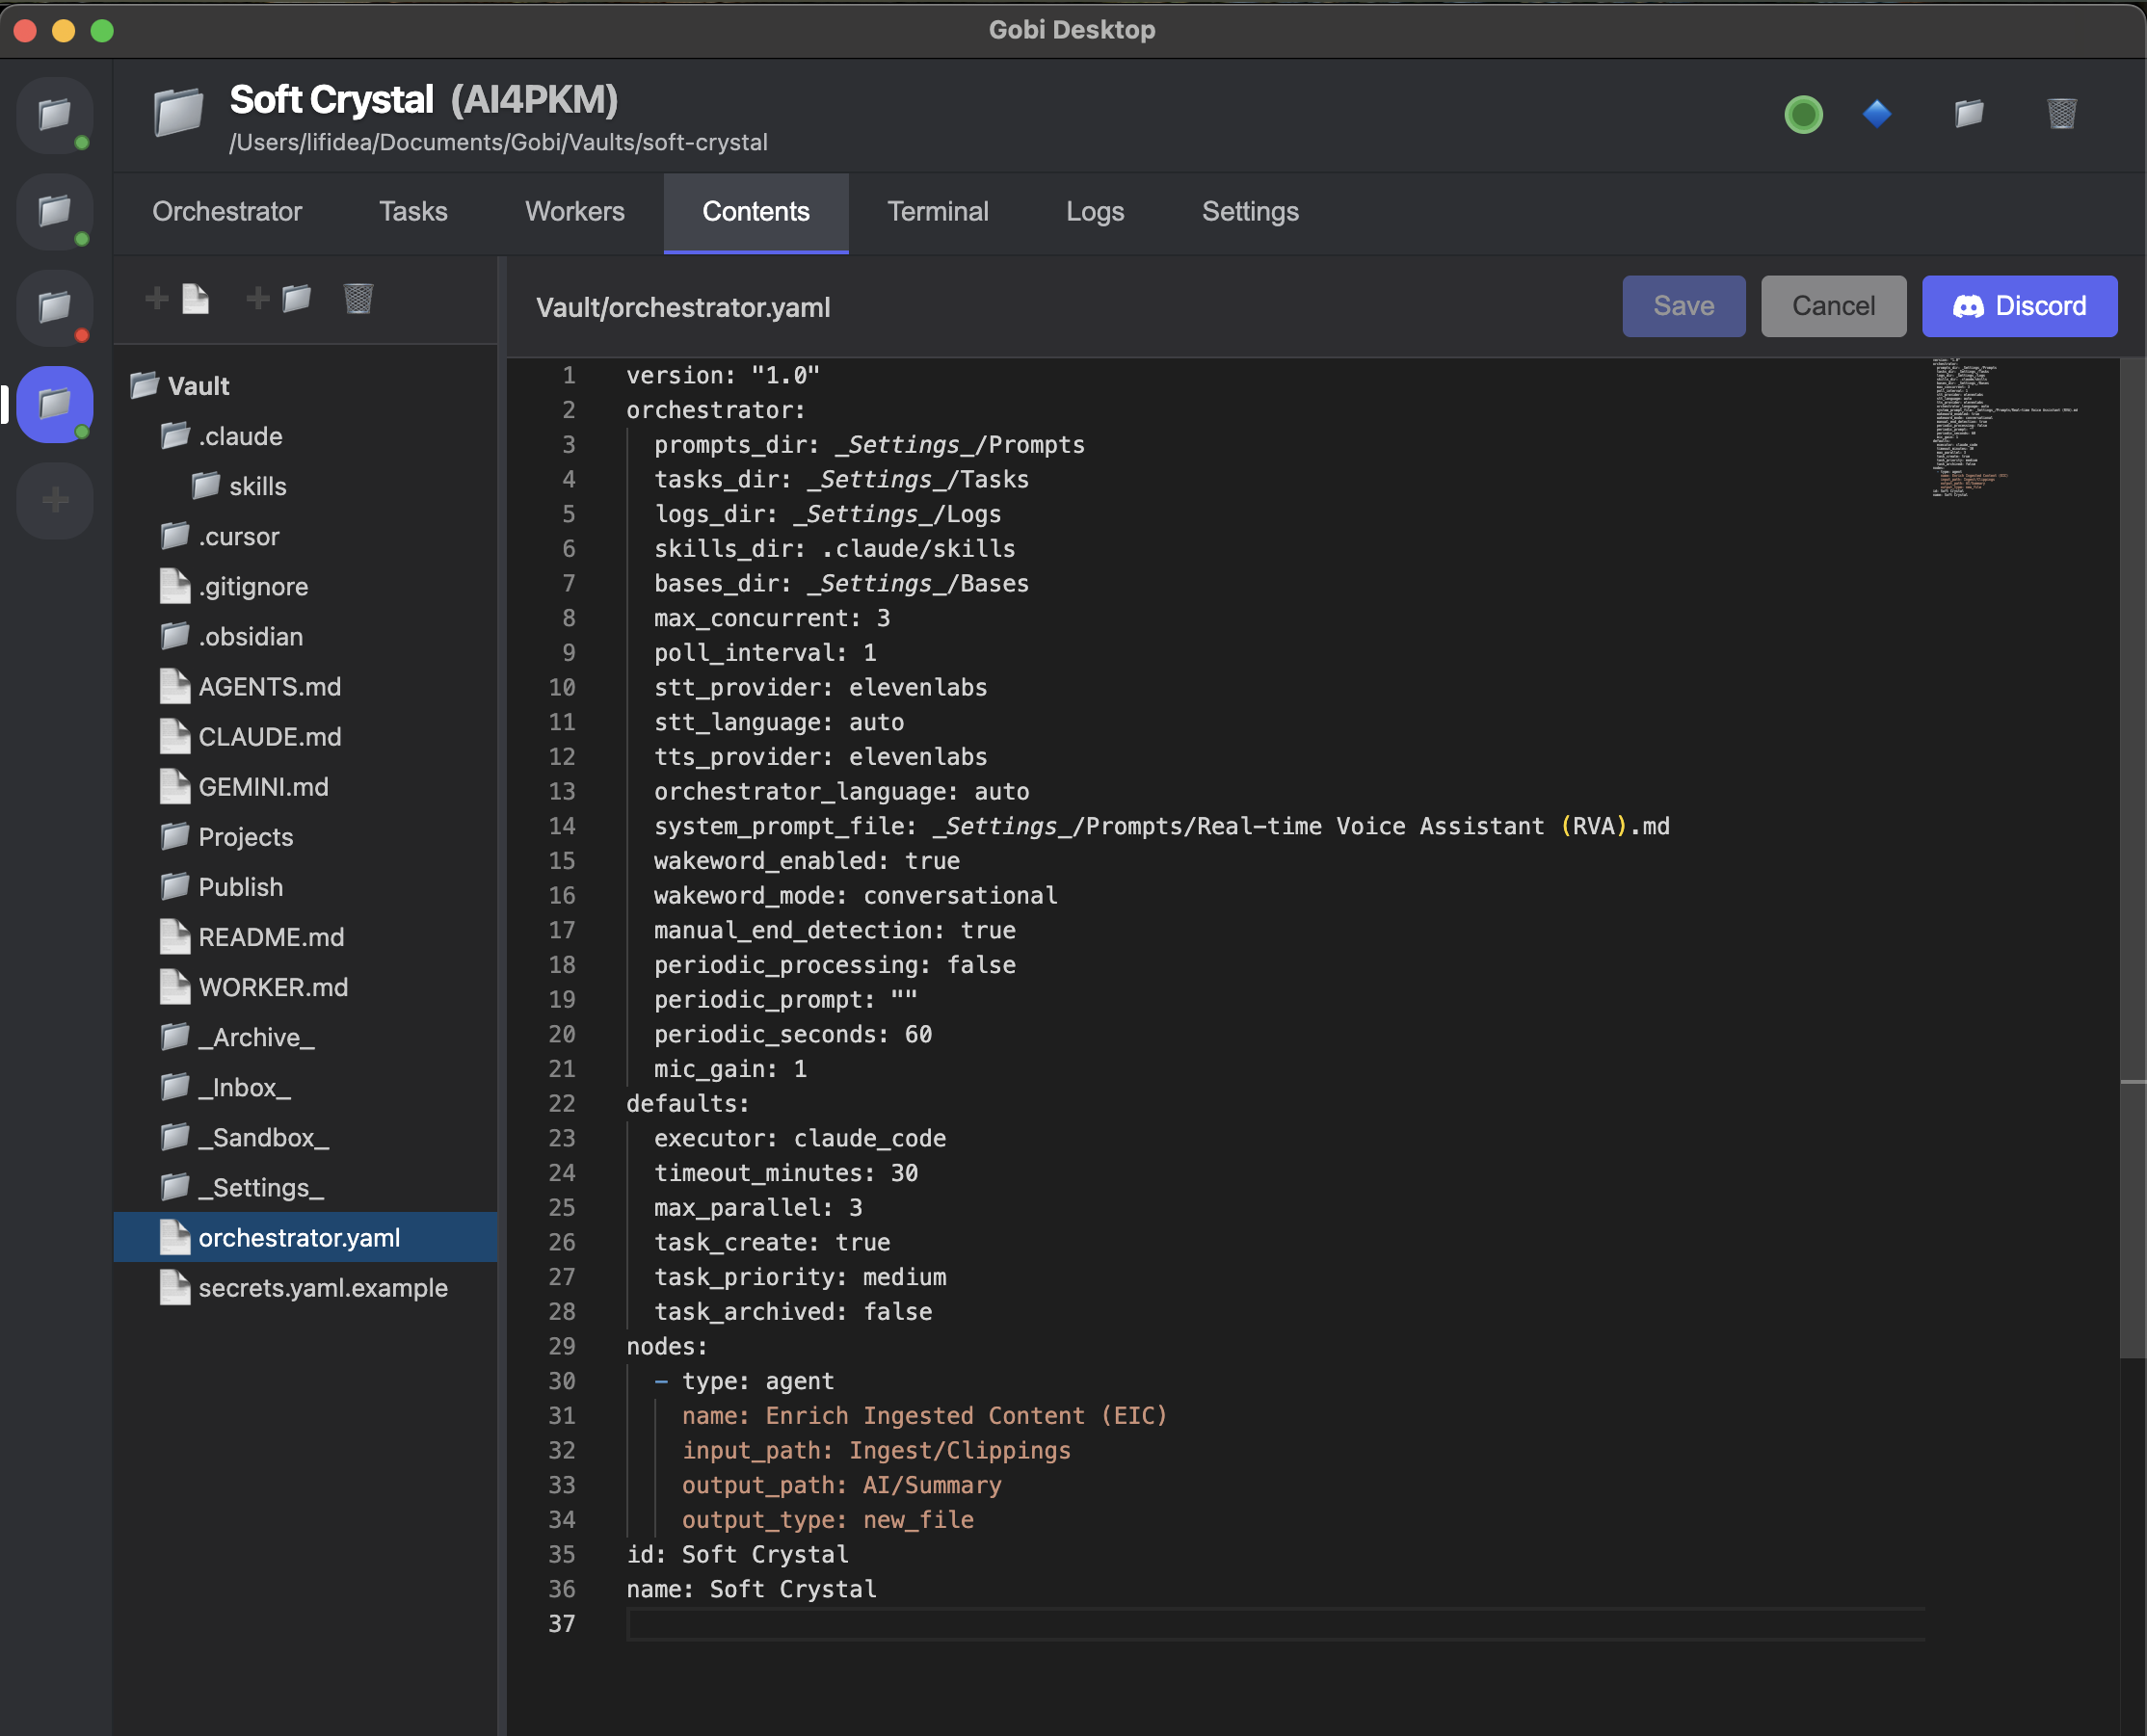
Task: Open the vault folder icon in the top right
Action: coord(1968,113)
